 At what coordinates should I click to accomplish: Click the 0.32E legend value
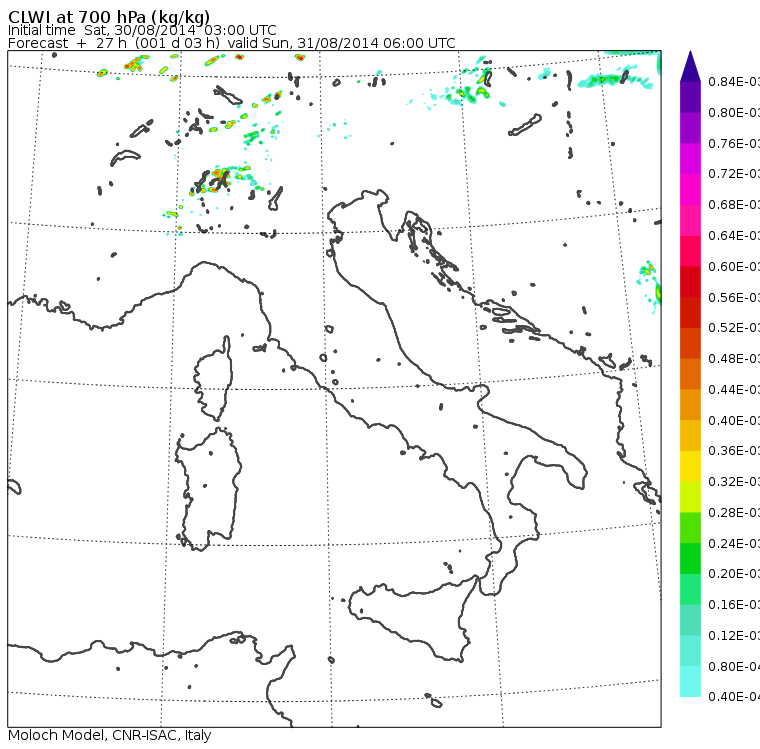(734, 481)
